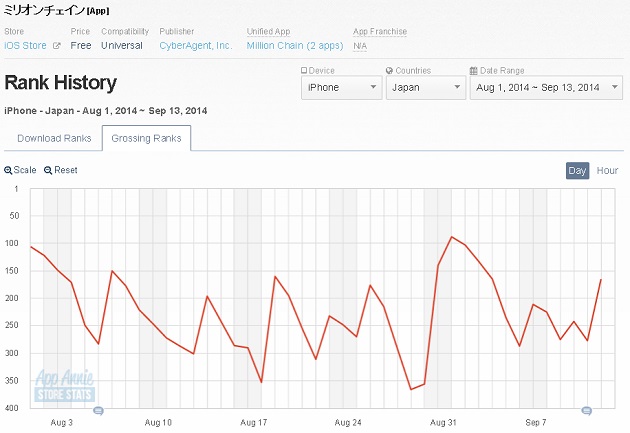Click the calendar icon next to Date Range
This screenshot has width=630, height=433.
(x=474, y=71)
